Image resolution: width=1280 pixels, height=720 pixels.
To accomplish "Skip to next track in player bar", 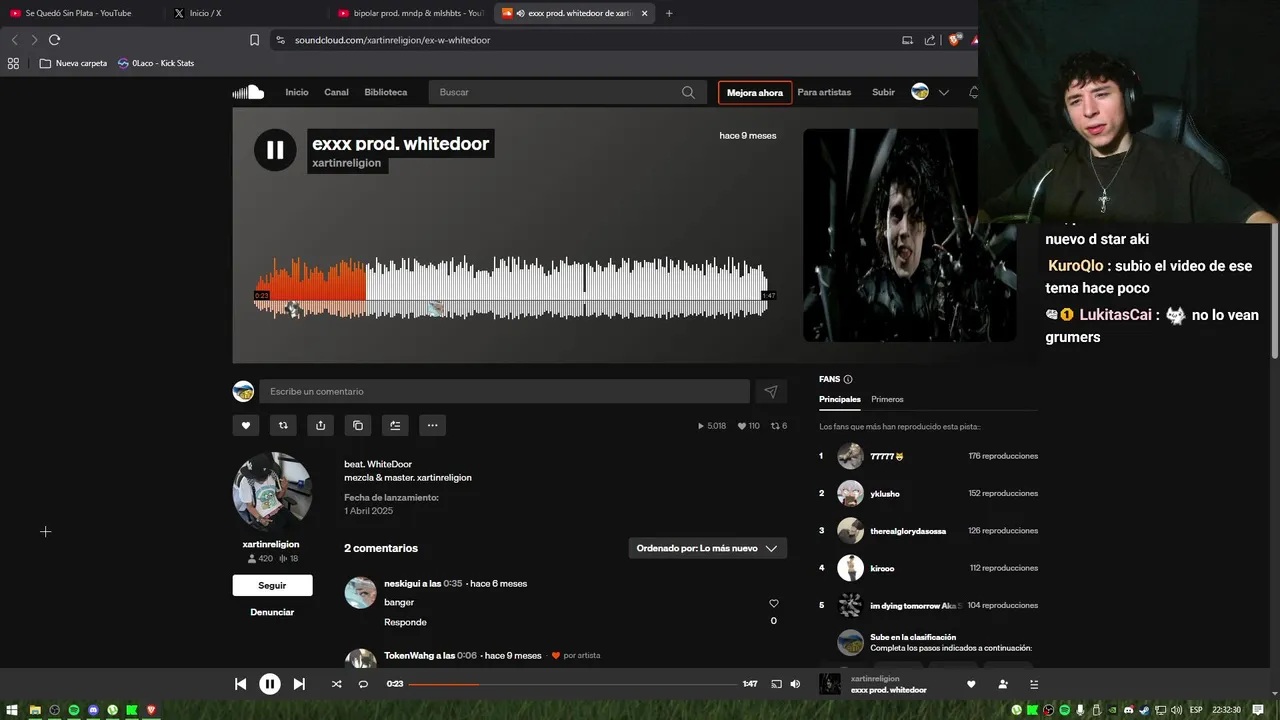I will (299, 684).
